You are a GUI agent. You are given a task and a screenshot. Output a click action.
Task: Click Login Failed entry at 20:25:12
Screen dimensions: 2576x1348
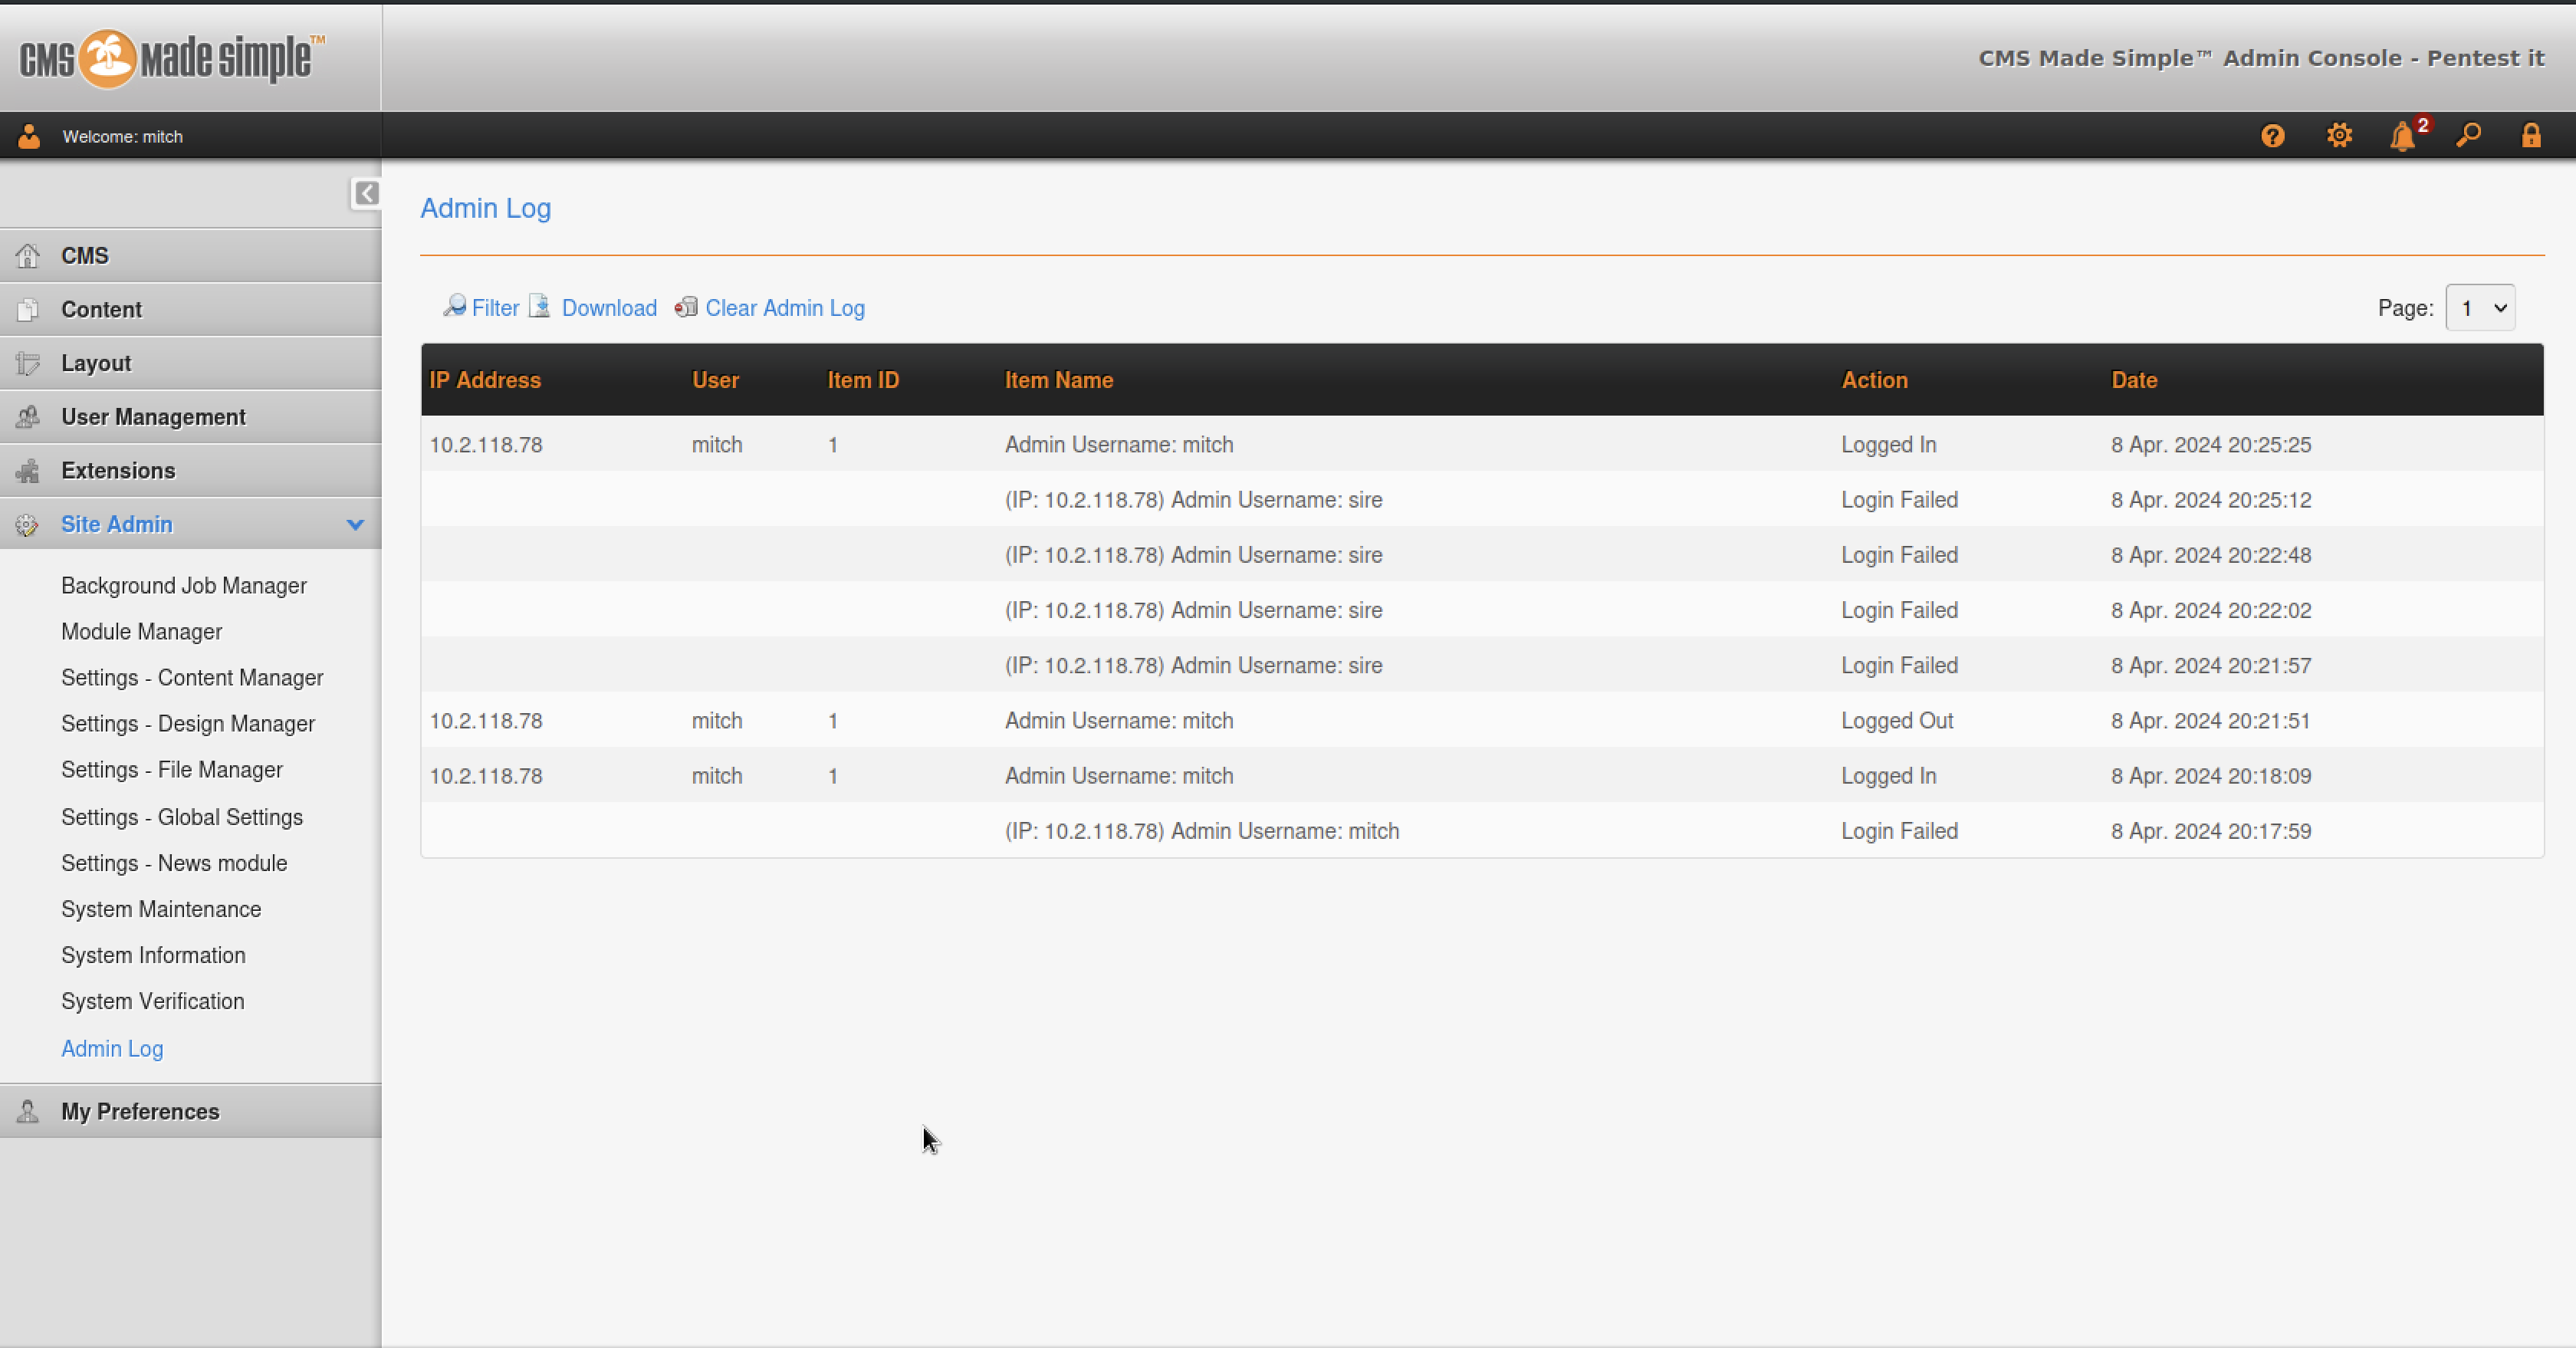pyautogui.click(x=1900, y=500)
